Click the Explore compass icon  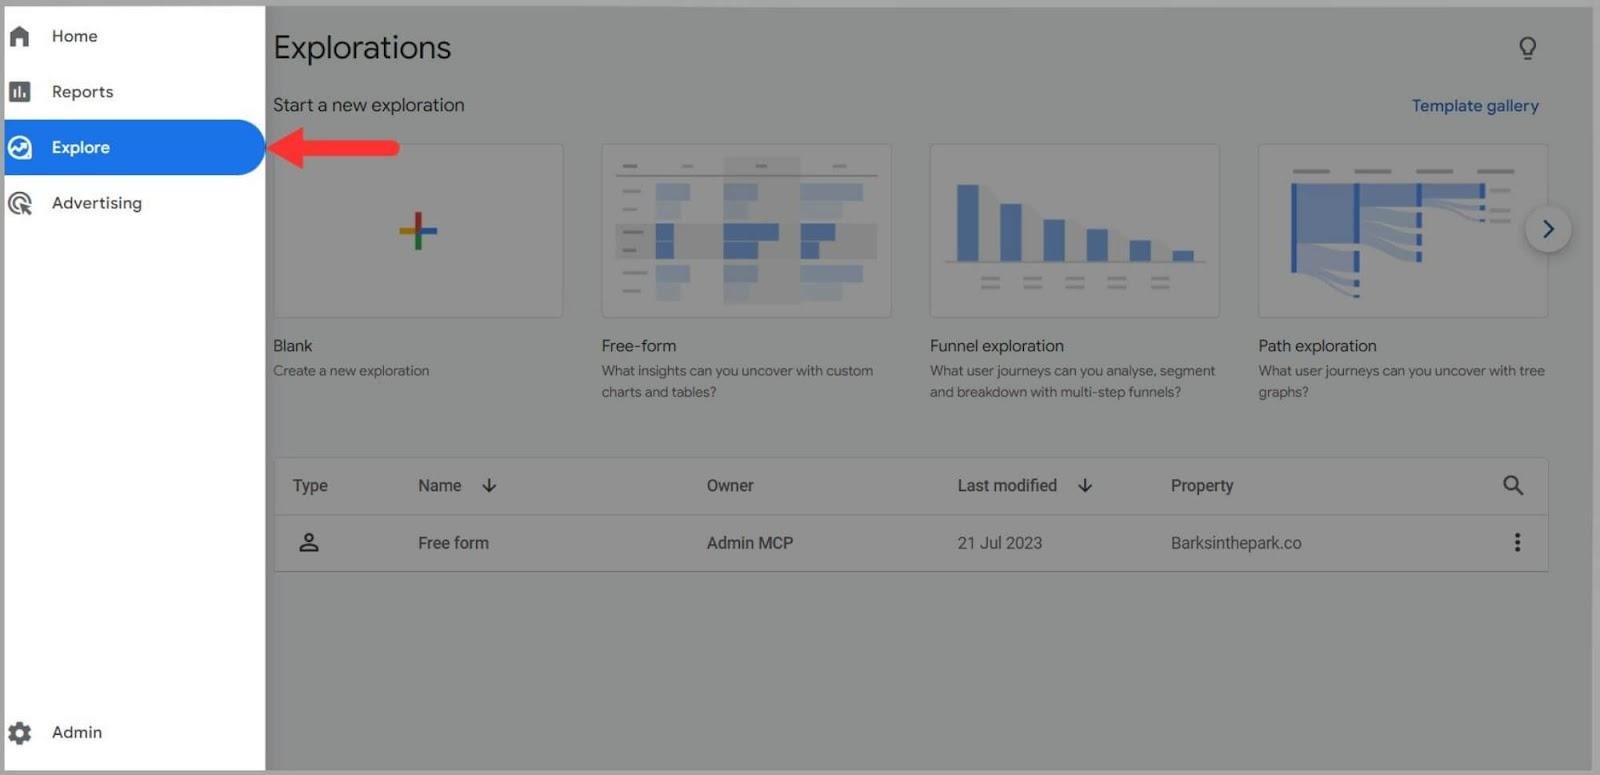coord(20,148)
